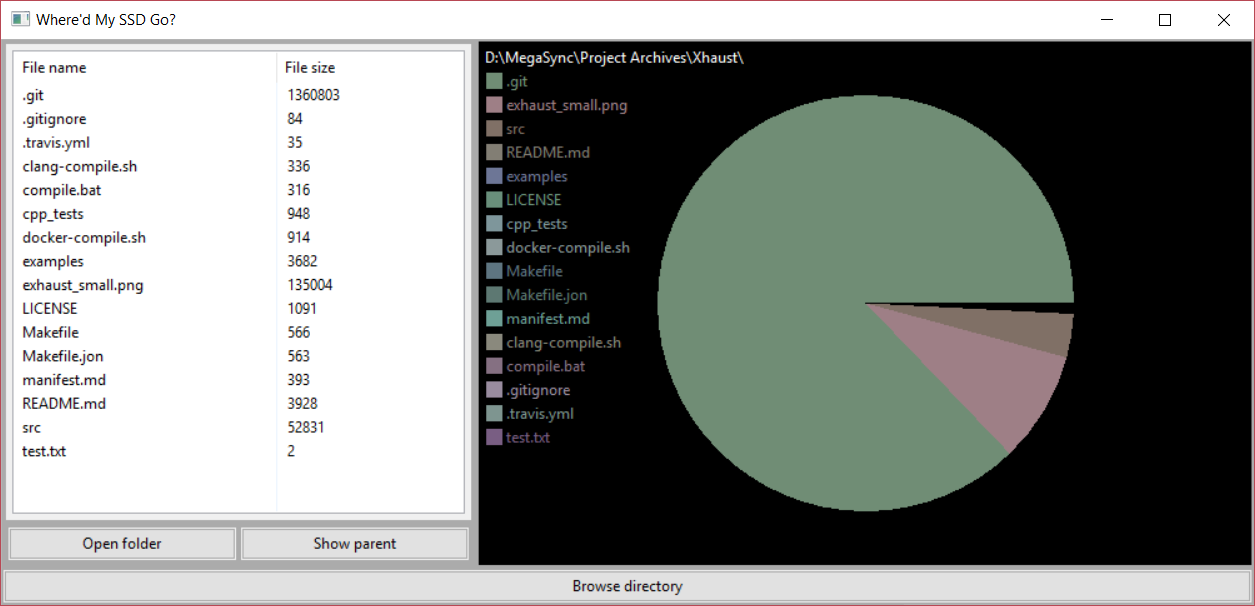Maximize the application window
The width and height of the screenshot is (1255, 606).
tap(1164, 20)
